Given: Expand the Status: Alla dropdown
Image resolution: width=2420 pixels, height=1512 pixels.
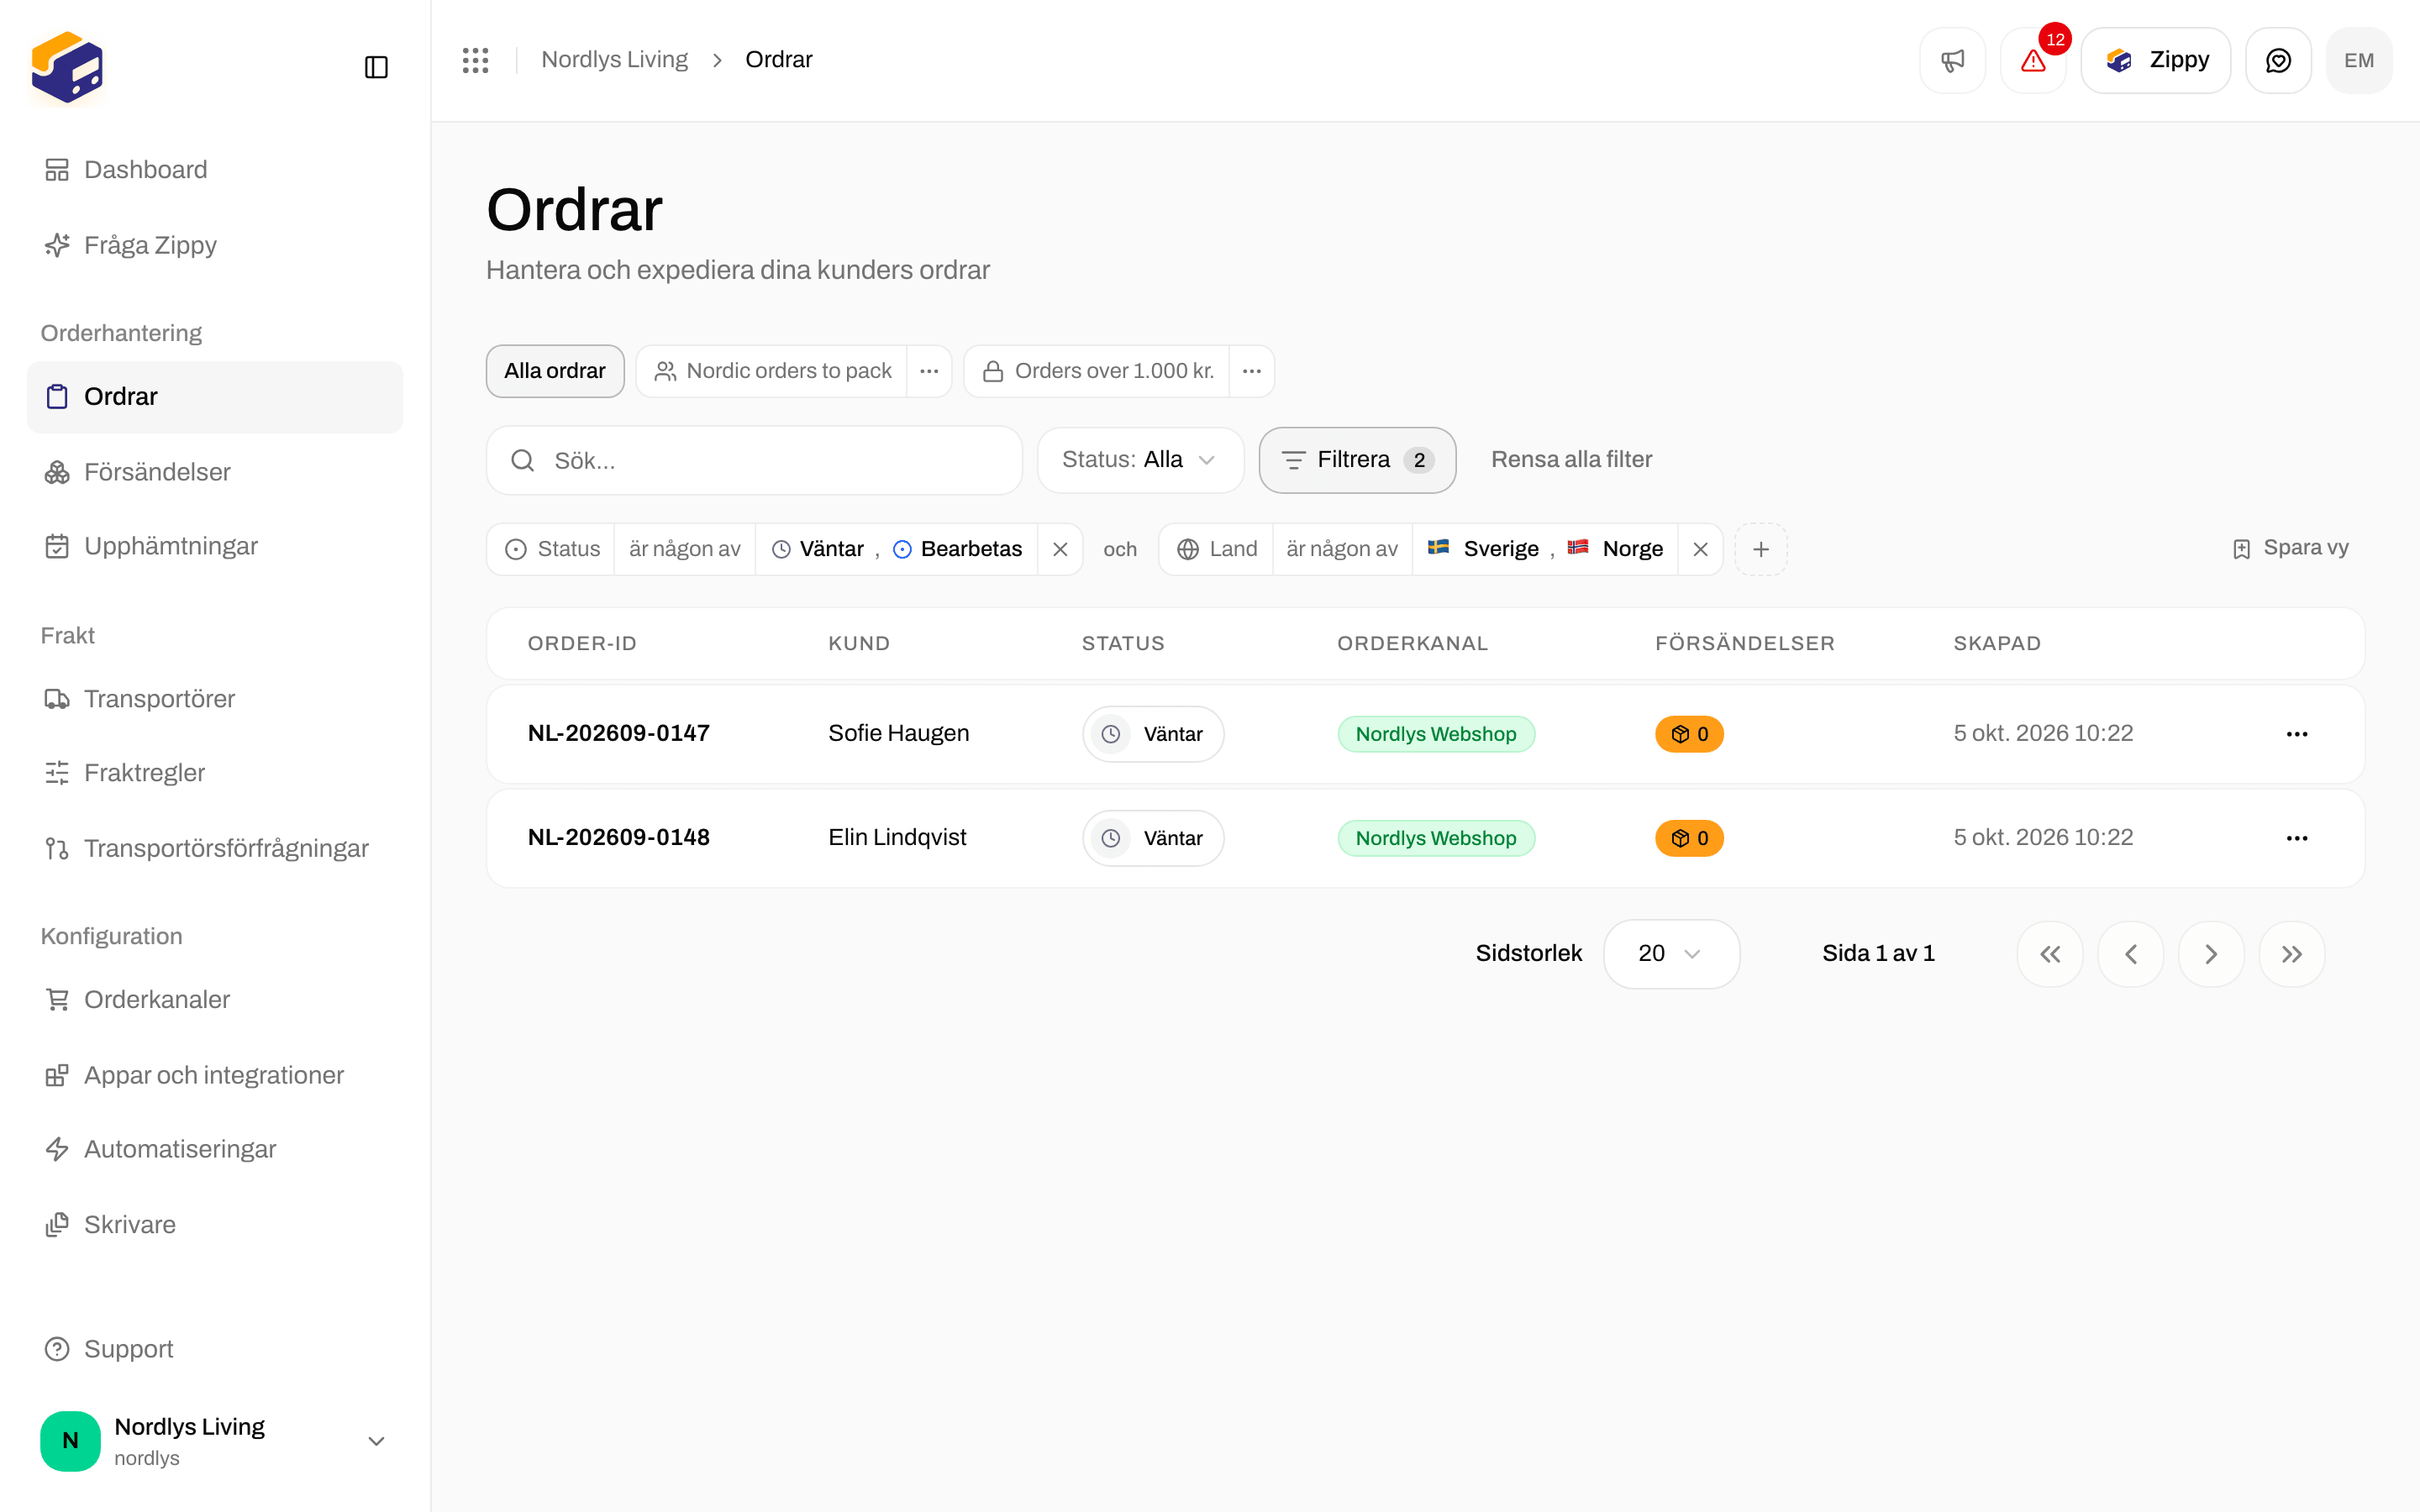Looking at the screenshot, I should tap(1140, 460).
